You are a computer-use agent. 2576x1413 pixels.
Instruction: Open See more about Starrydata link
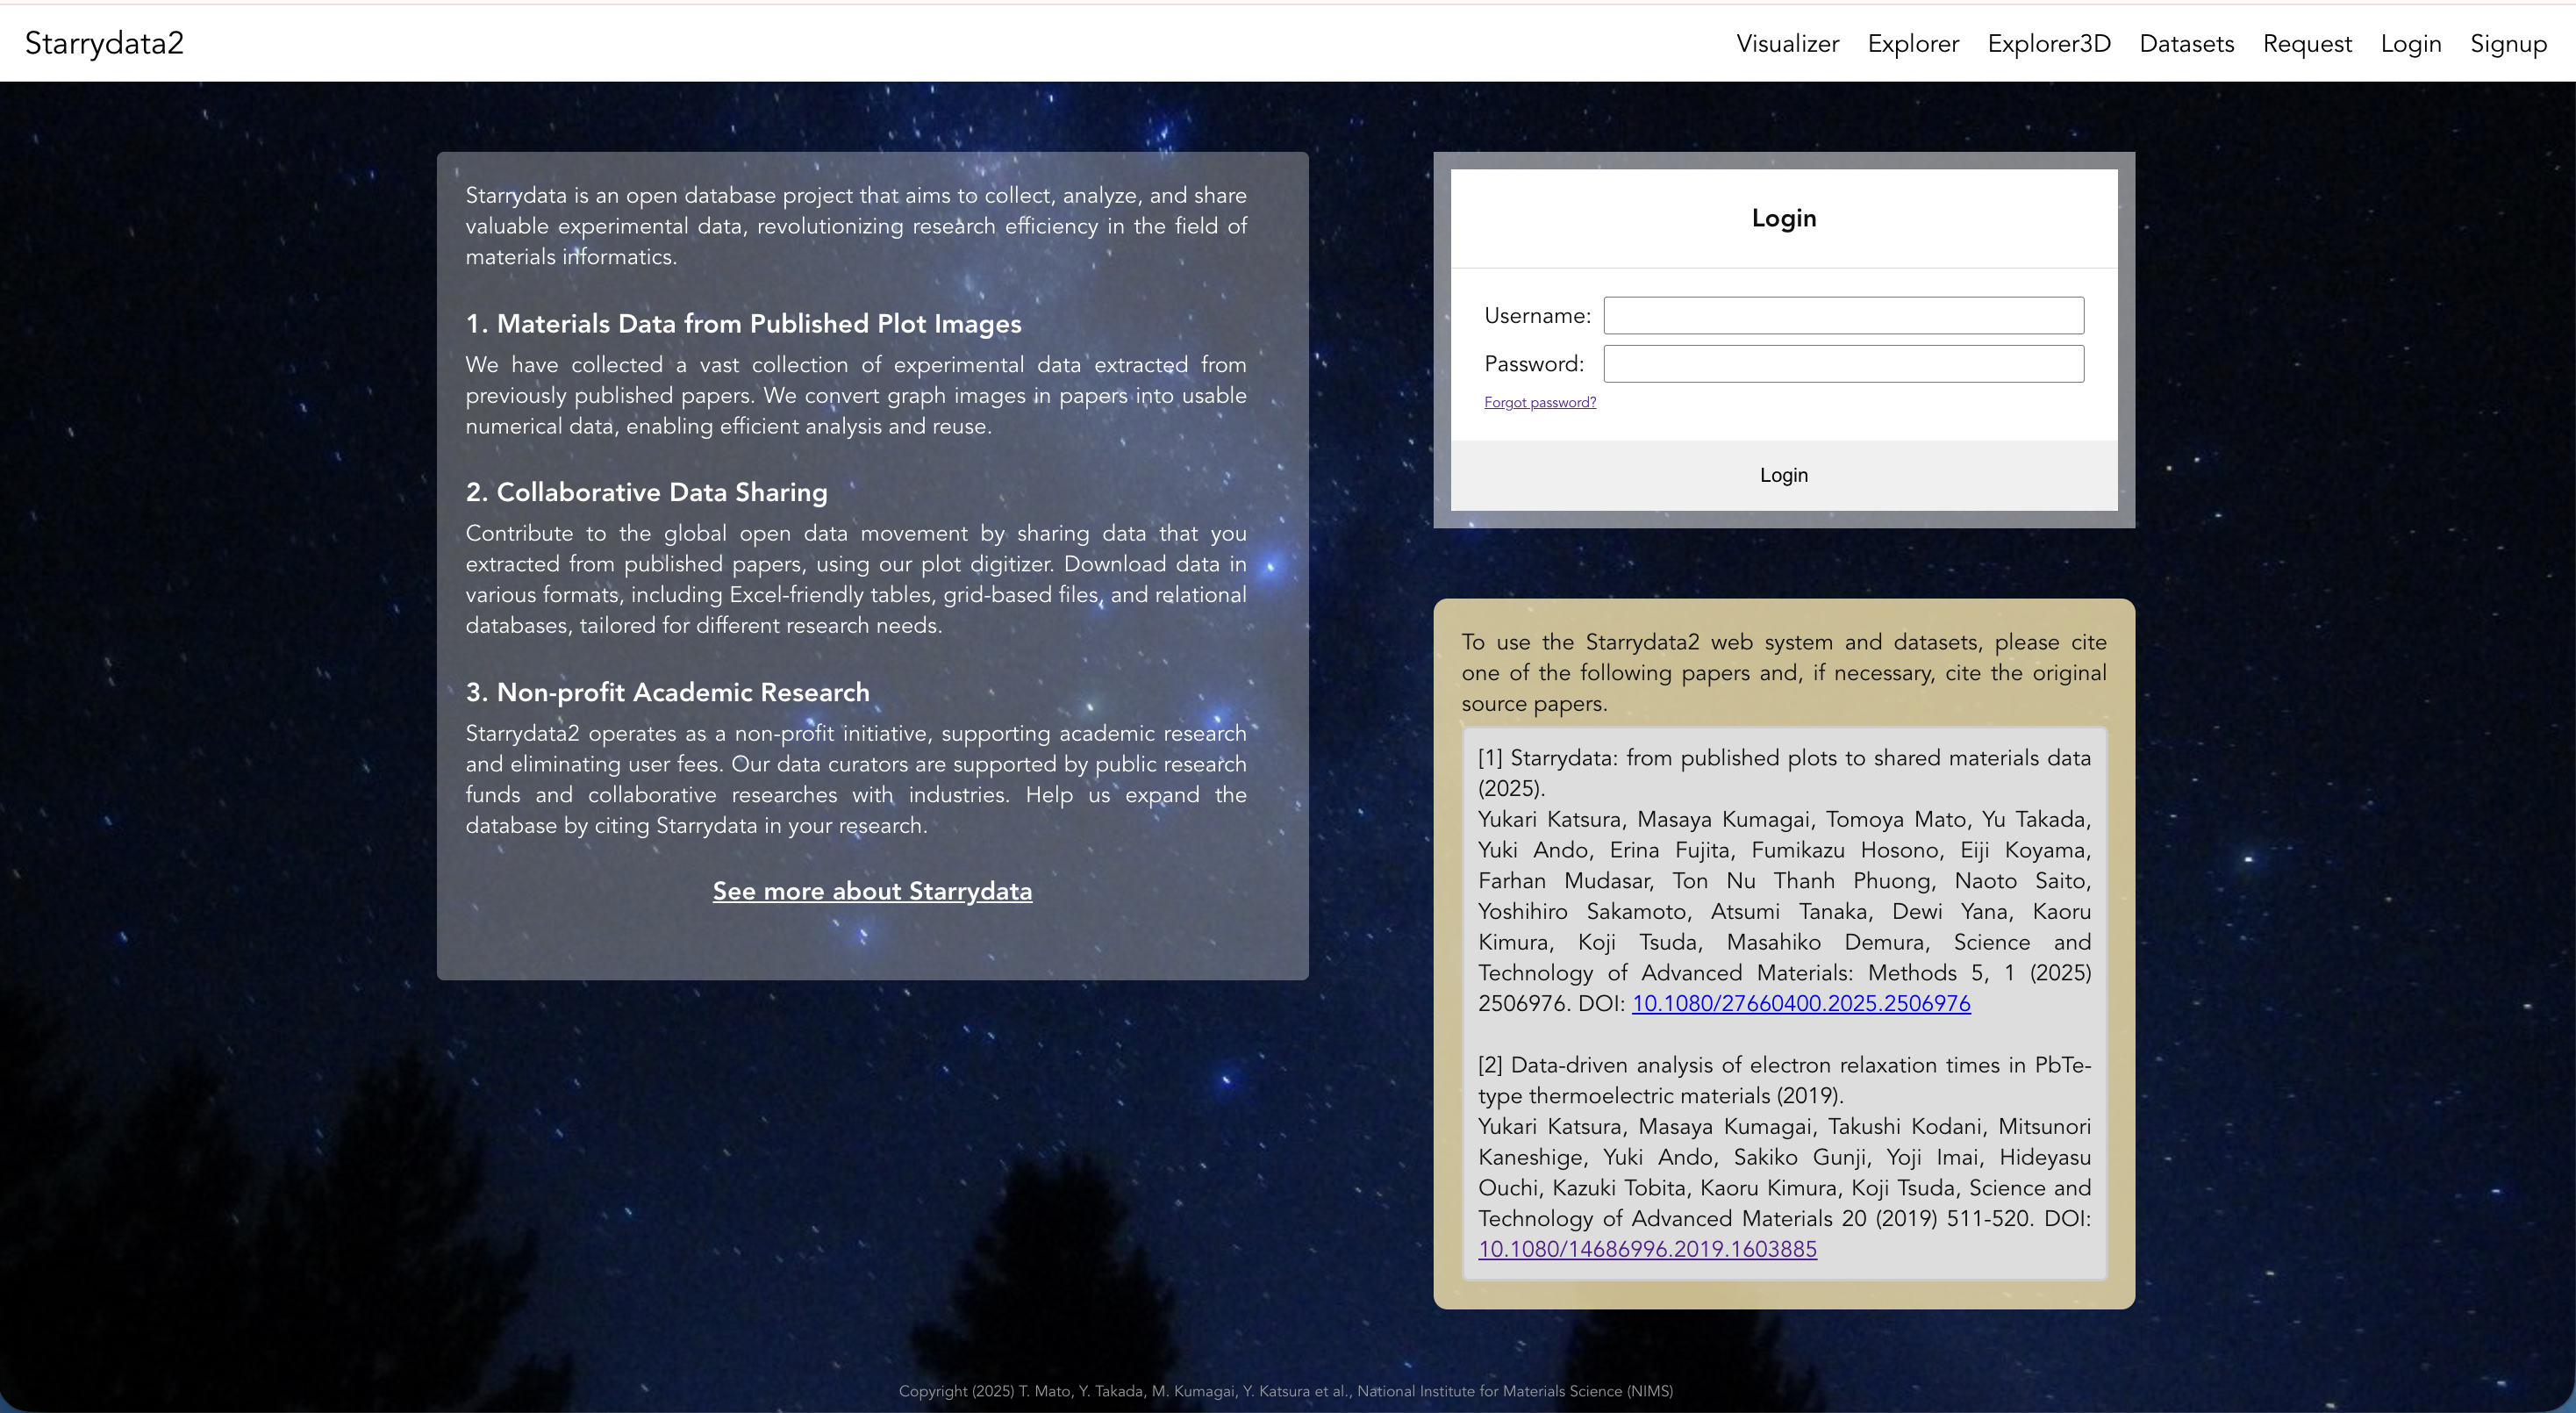[872, 890]
